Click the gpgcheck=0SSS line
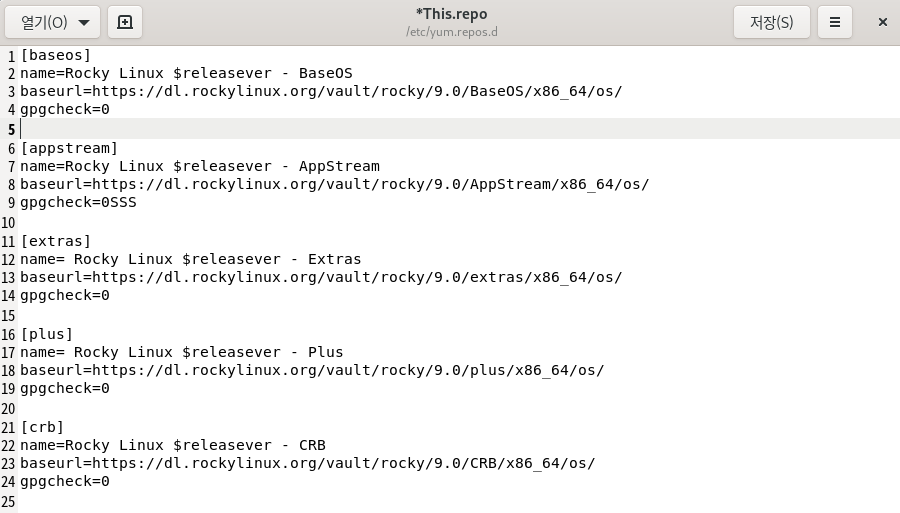Viewport: 900px width, 513px height. [79, 202]
